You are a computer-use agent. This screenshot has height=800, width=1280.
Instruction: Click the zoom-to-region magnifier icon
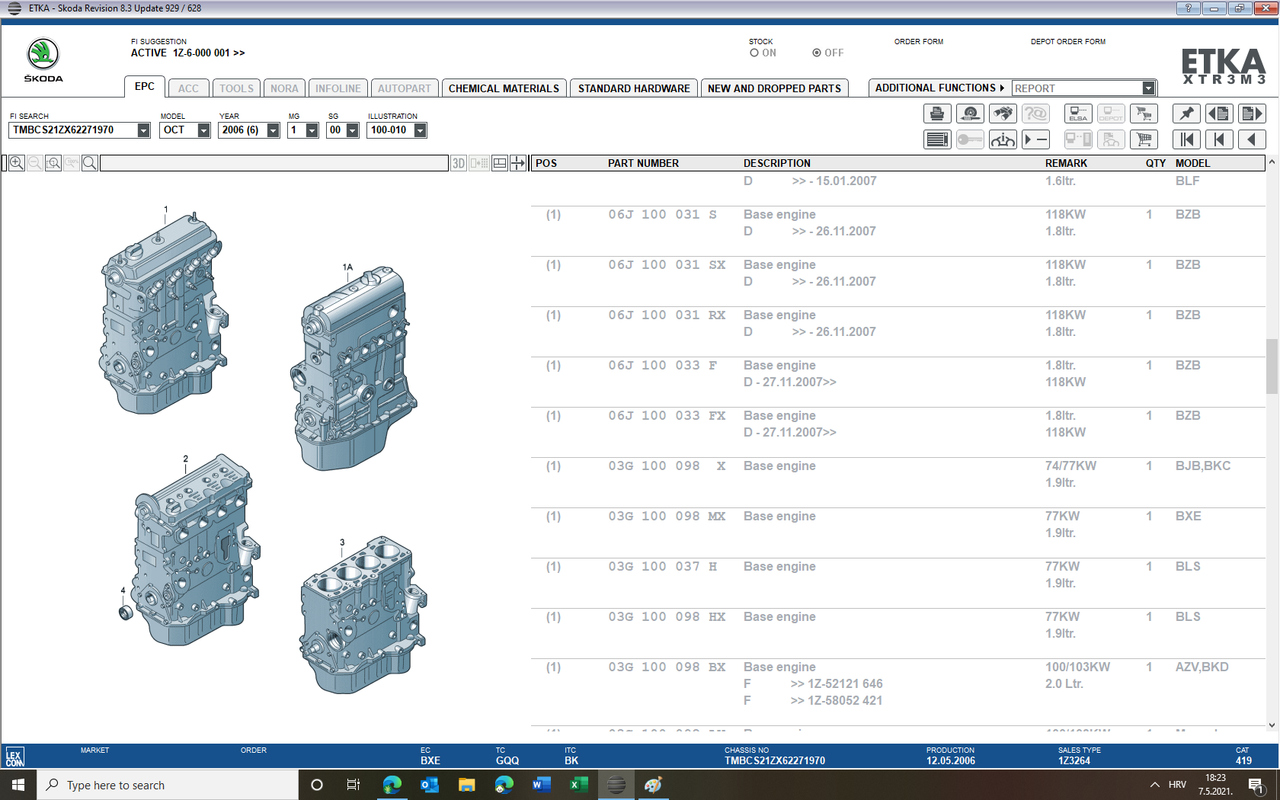tap(53, 163)
